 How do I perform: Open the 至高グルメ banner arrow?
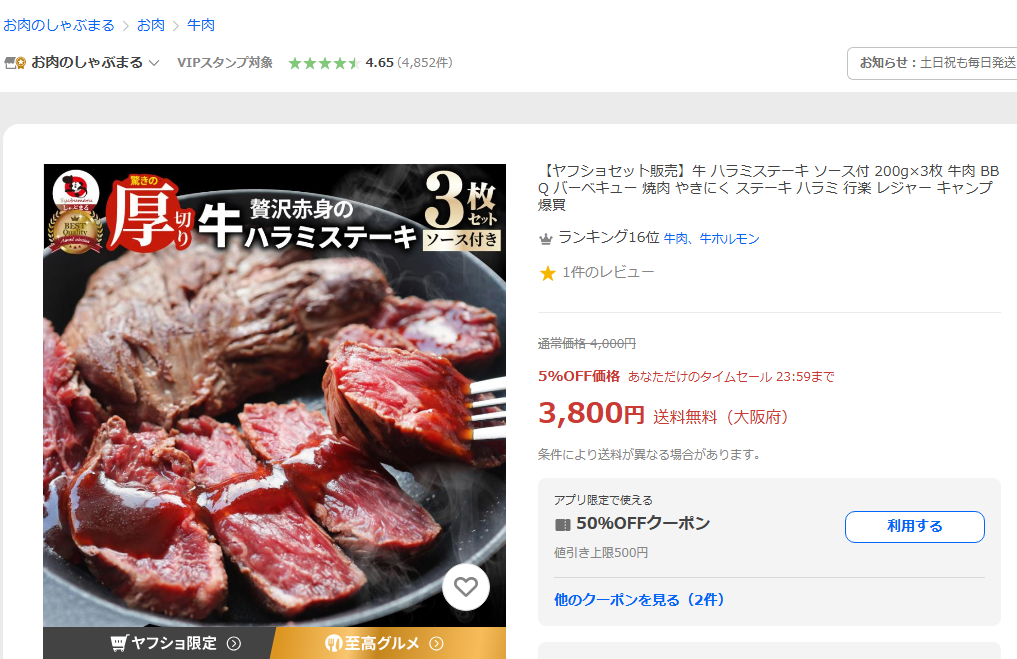coord(437,643)
